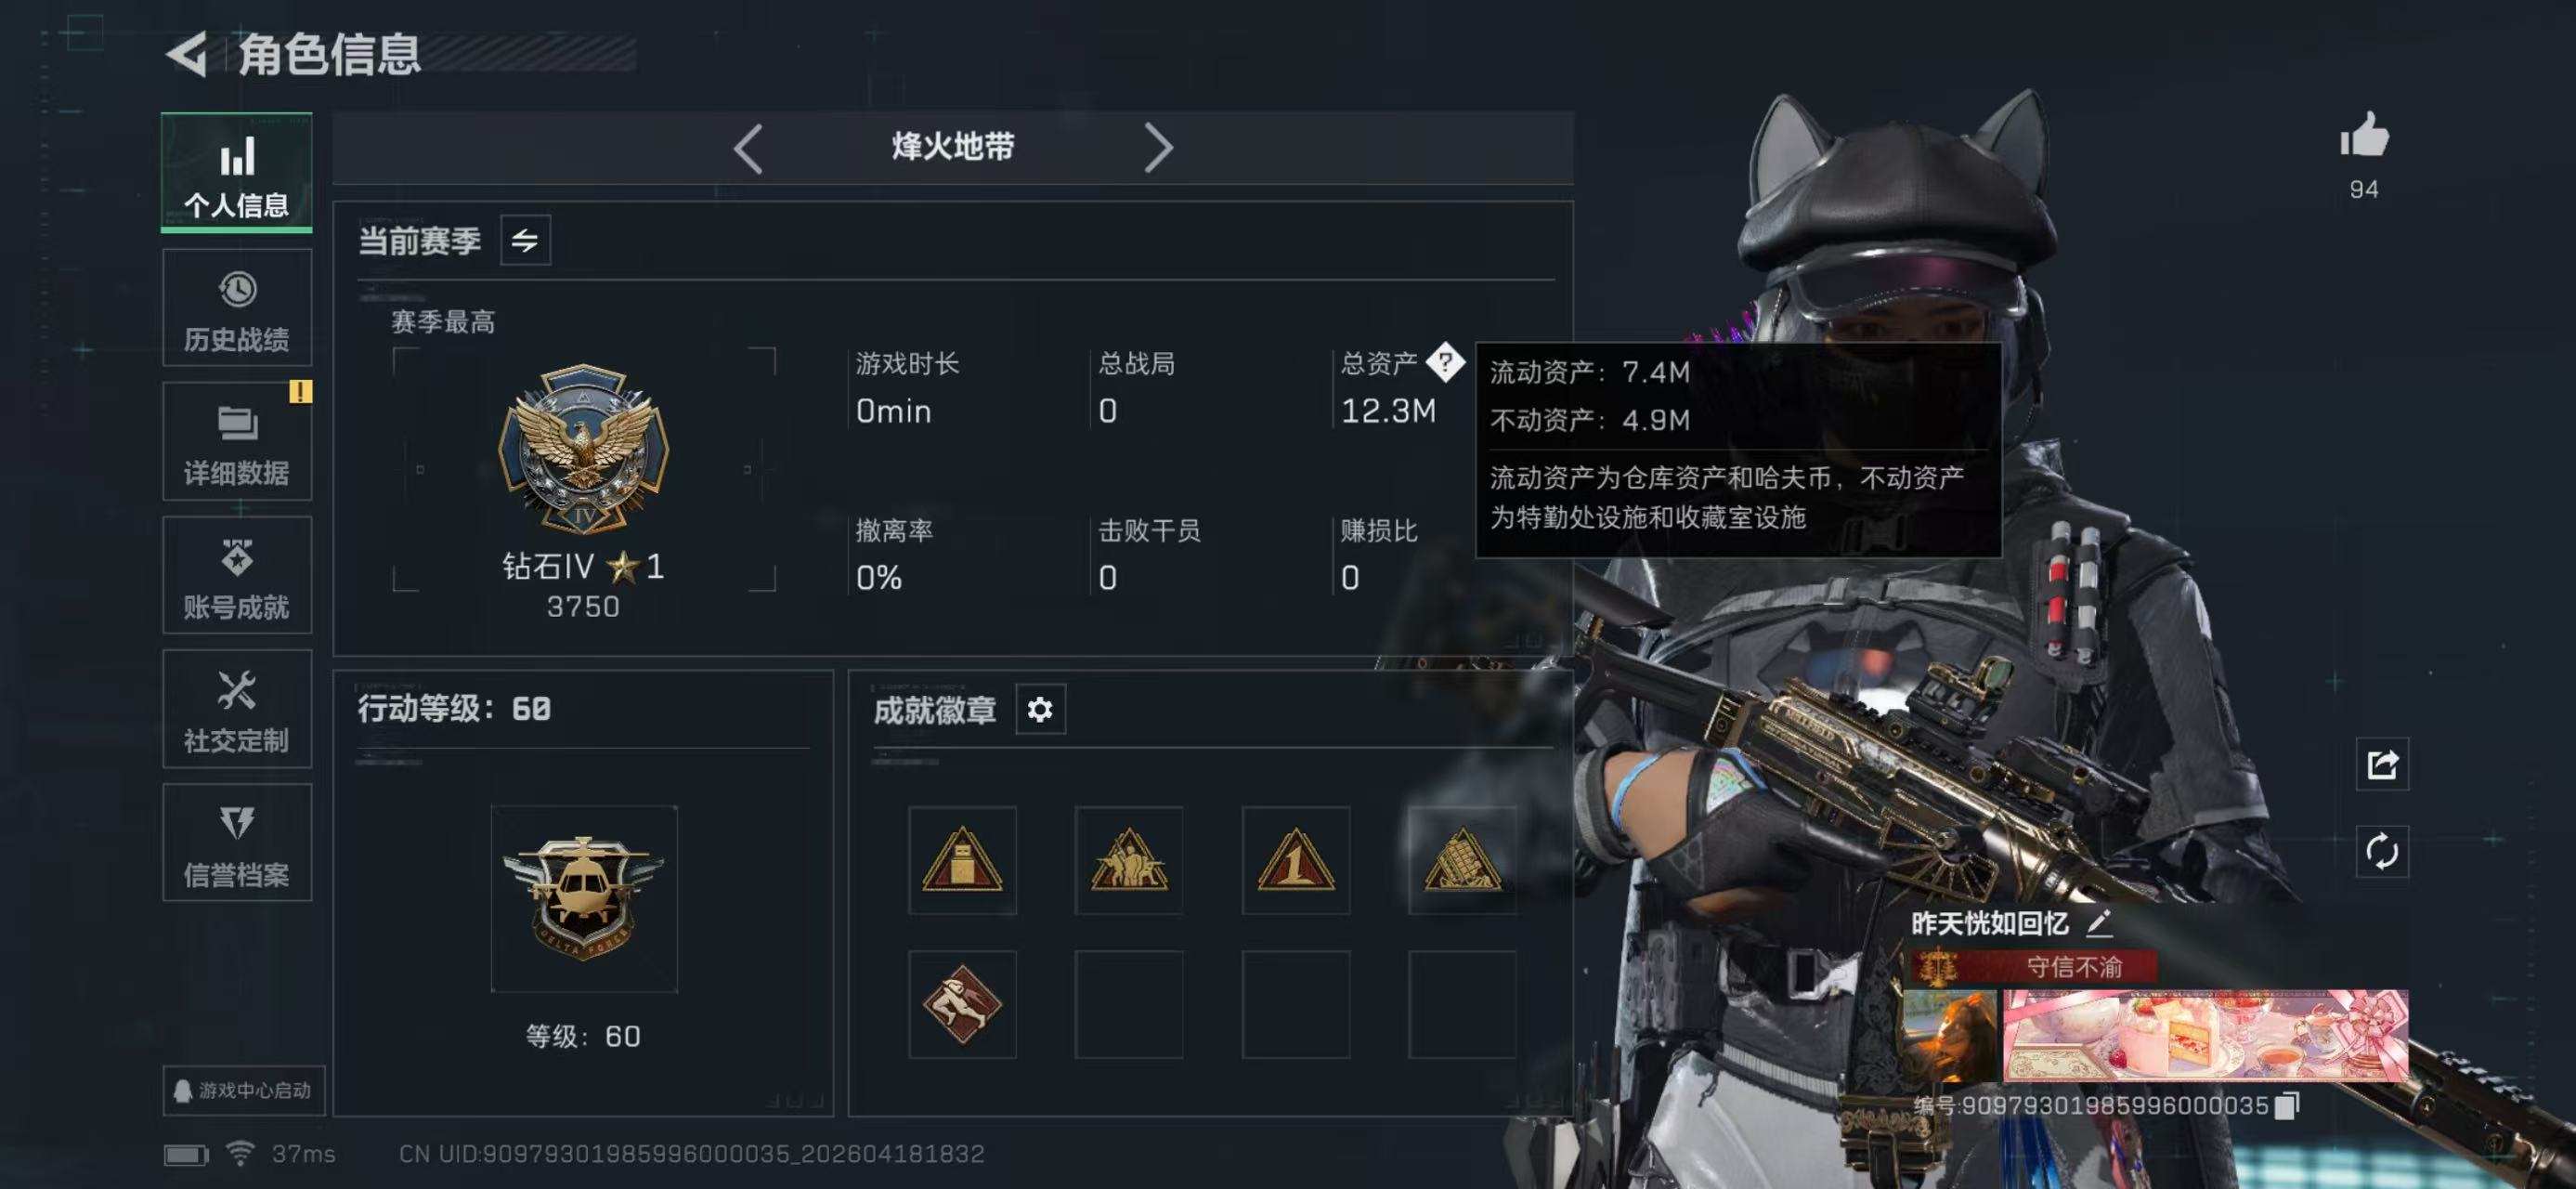Open 社交定制 sidebar tab

(x=237, y=709)
